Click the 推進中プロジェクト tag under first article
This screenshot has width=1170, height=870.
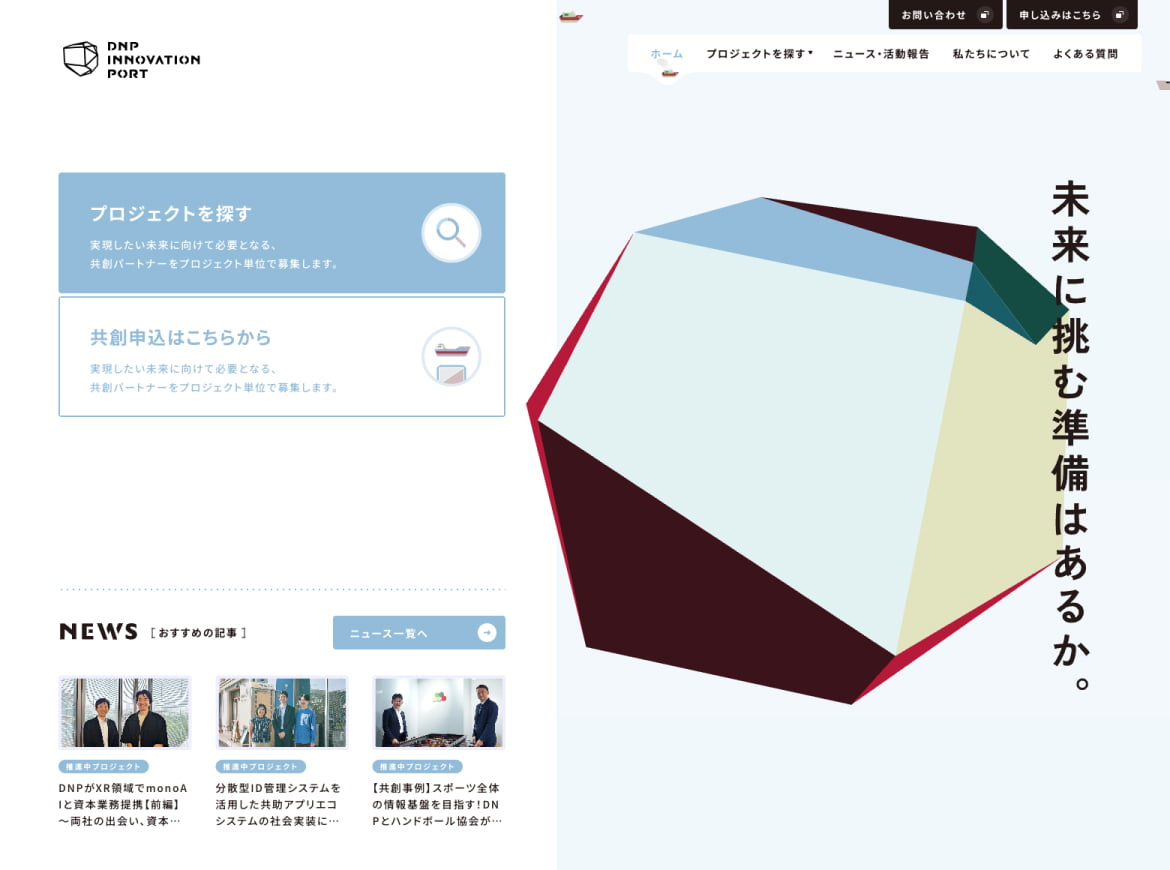(x=104, y=766)
